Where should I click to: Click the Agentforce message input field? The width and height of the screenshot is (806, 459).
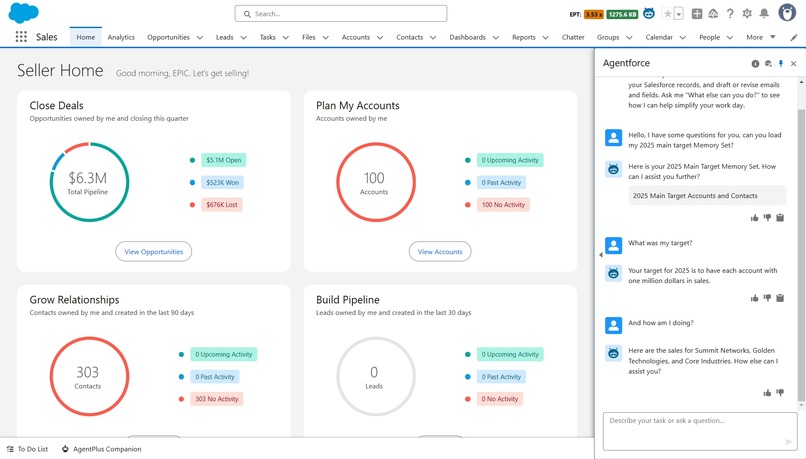click(700, 431)
